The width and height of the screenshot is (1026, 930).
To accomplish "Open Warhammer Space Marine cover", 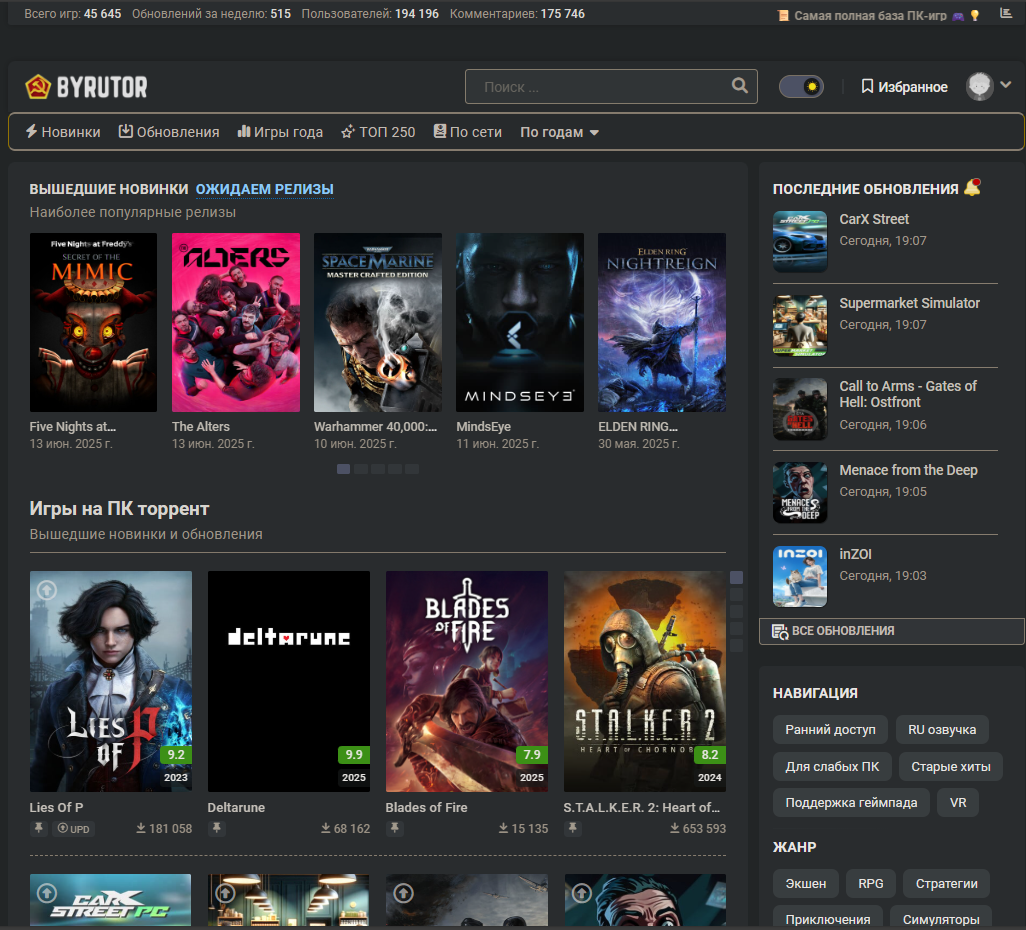I will (378, 322).
